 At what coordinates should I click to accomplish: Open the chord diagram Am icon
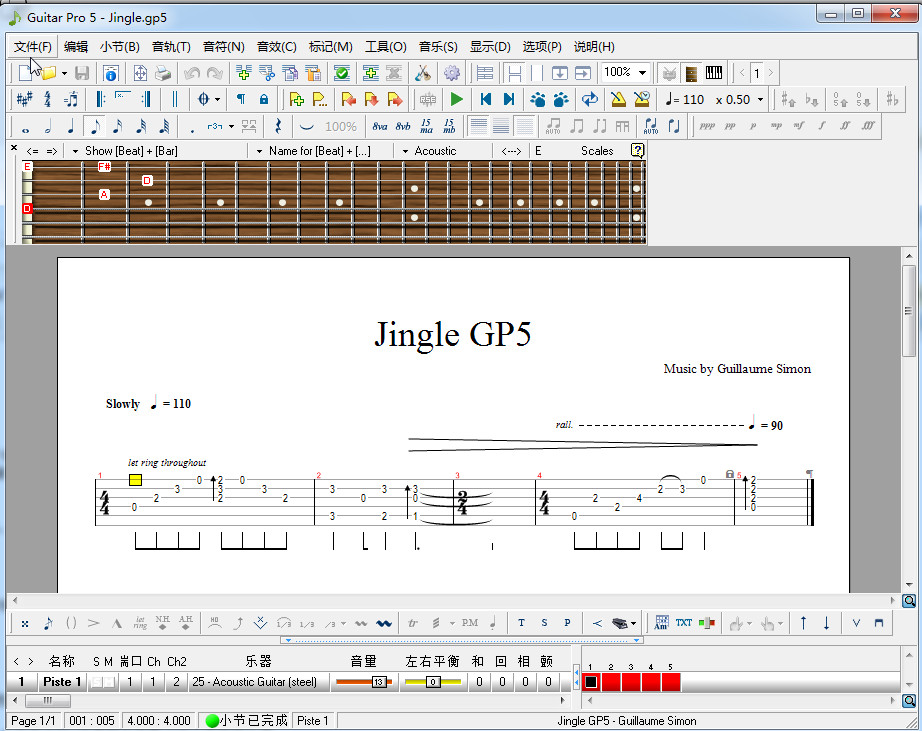662,623
